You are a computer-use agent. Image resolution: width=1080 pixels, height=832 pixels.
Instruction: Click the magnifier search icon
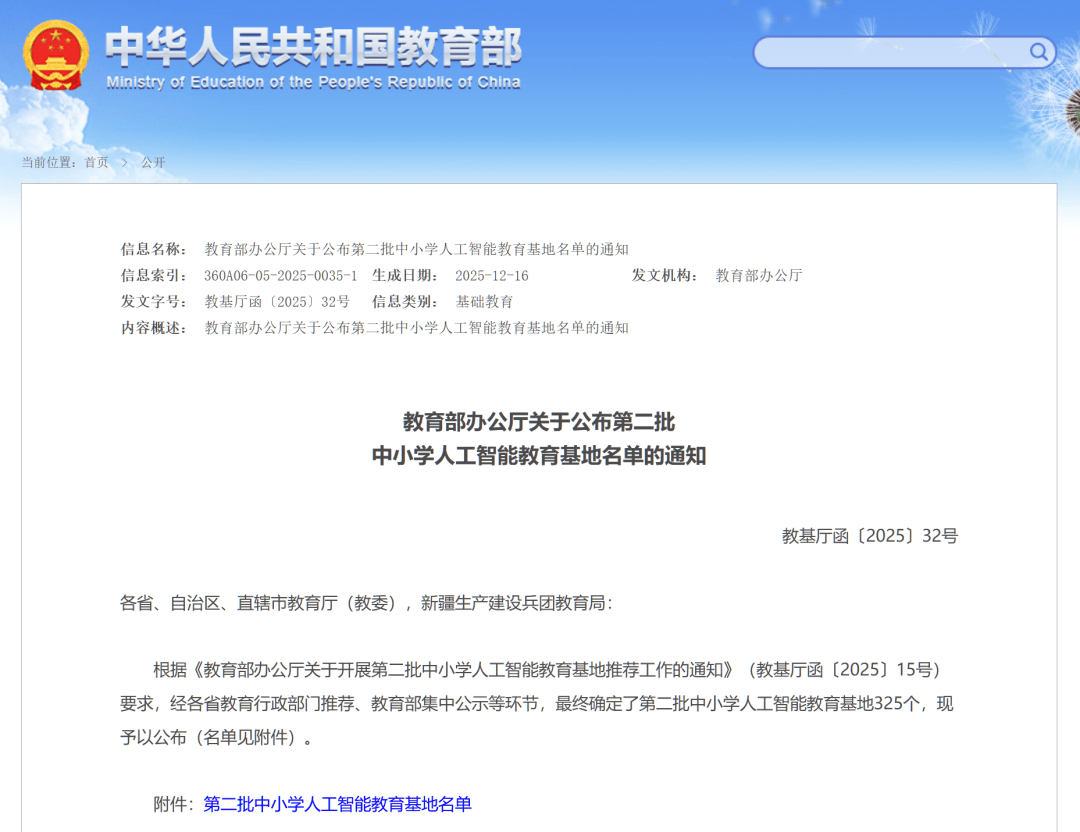(1039, 51)
